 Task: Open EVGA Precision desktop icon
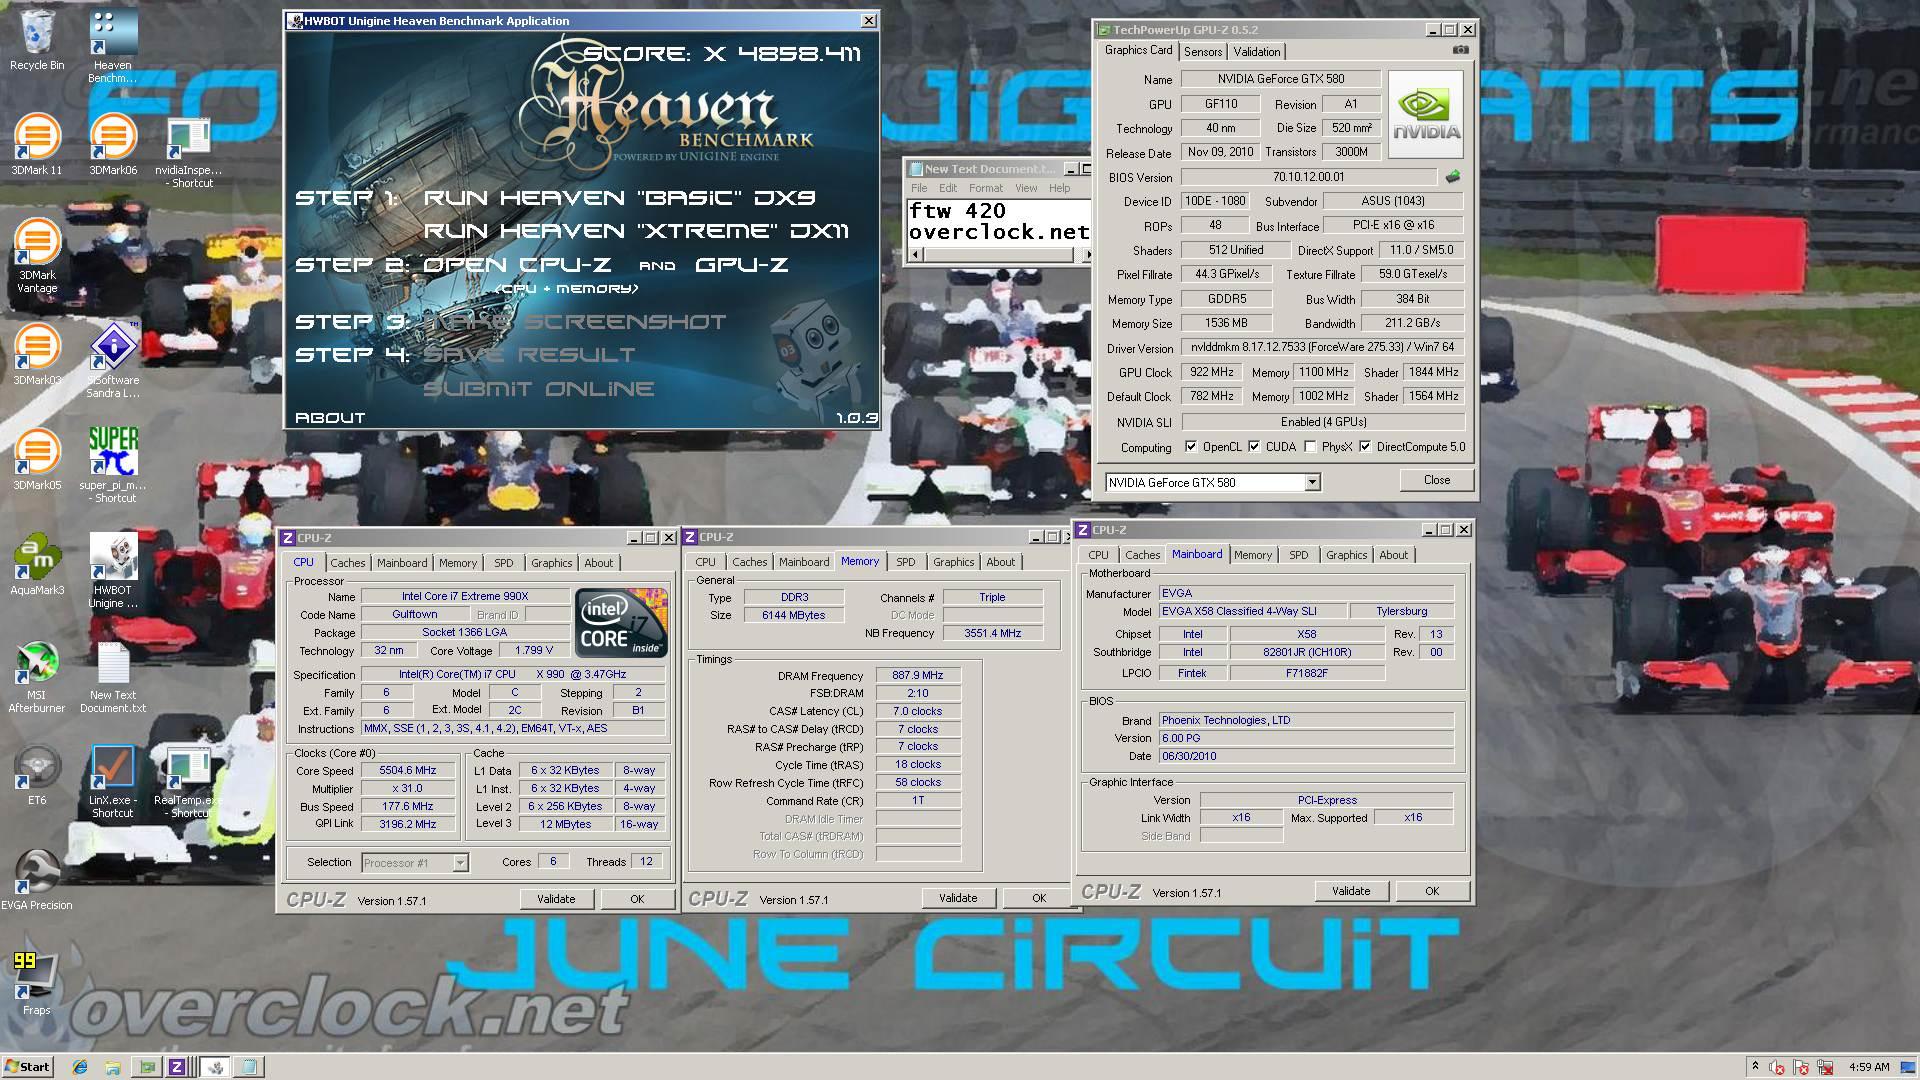pos(37,880)
